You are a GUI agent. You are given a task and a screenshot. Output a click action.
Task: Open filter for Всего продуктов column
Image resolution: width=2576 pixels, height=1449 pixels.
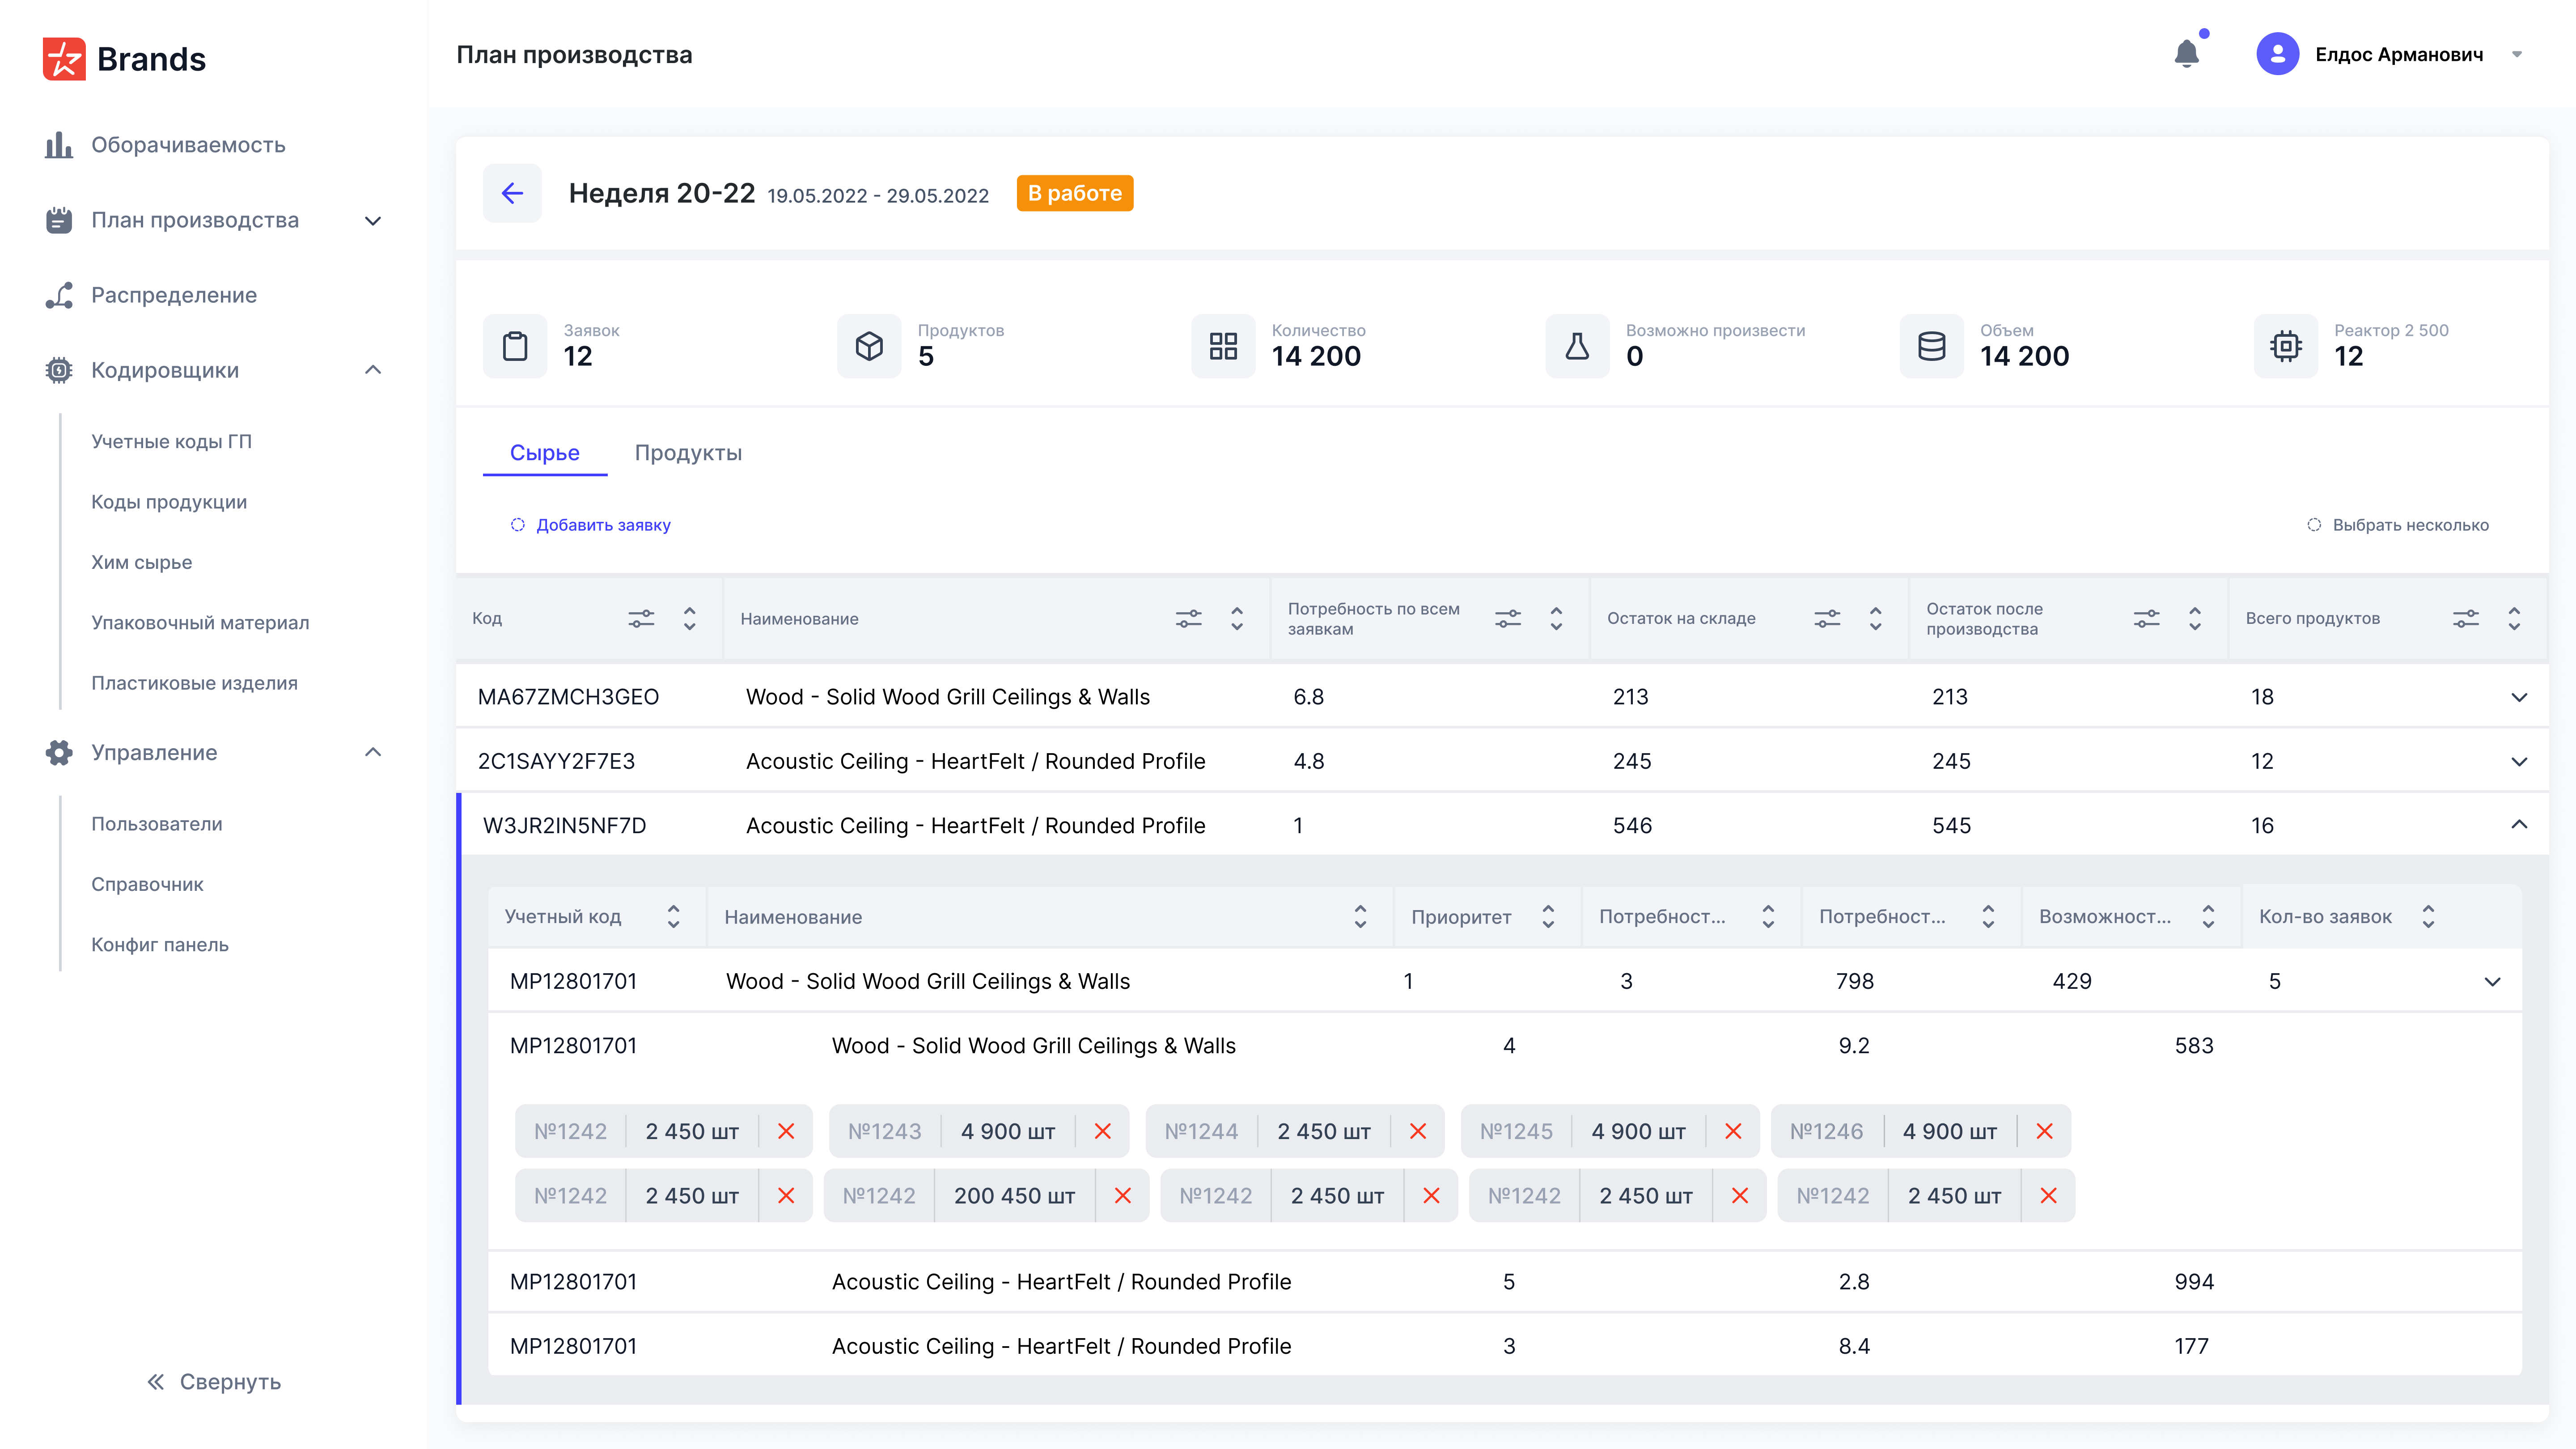pos(2465,618)
